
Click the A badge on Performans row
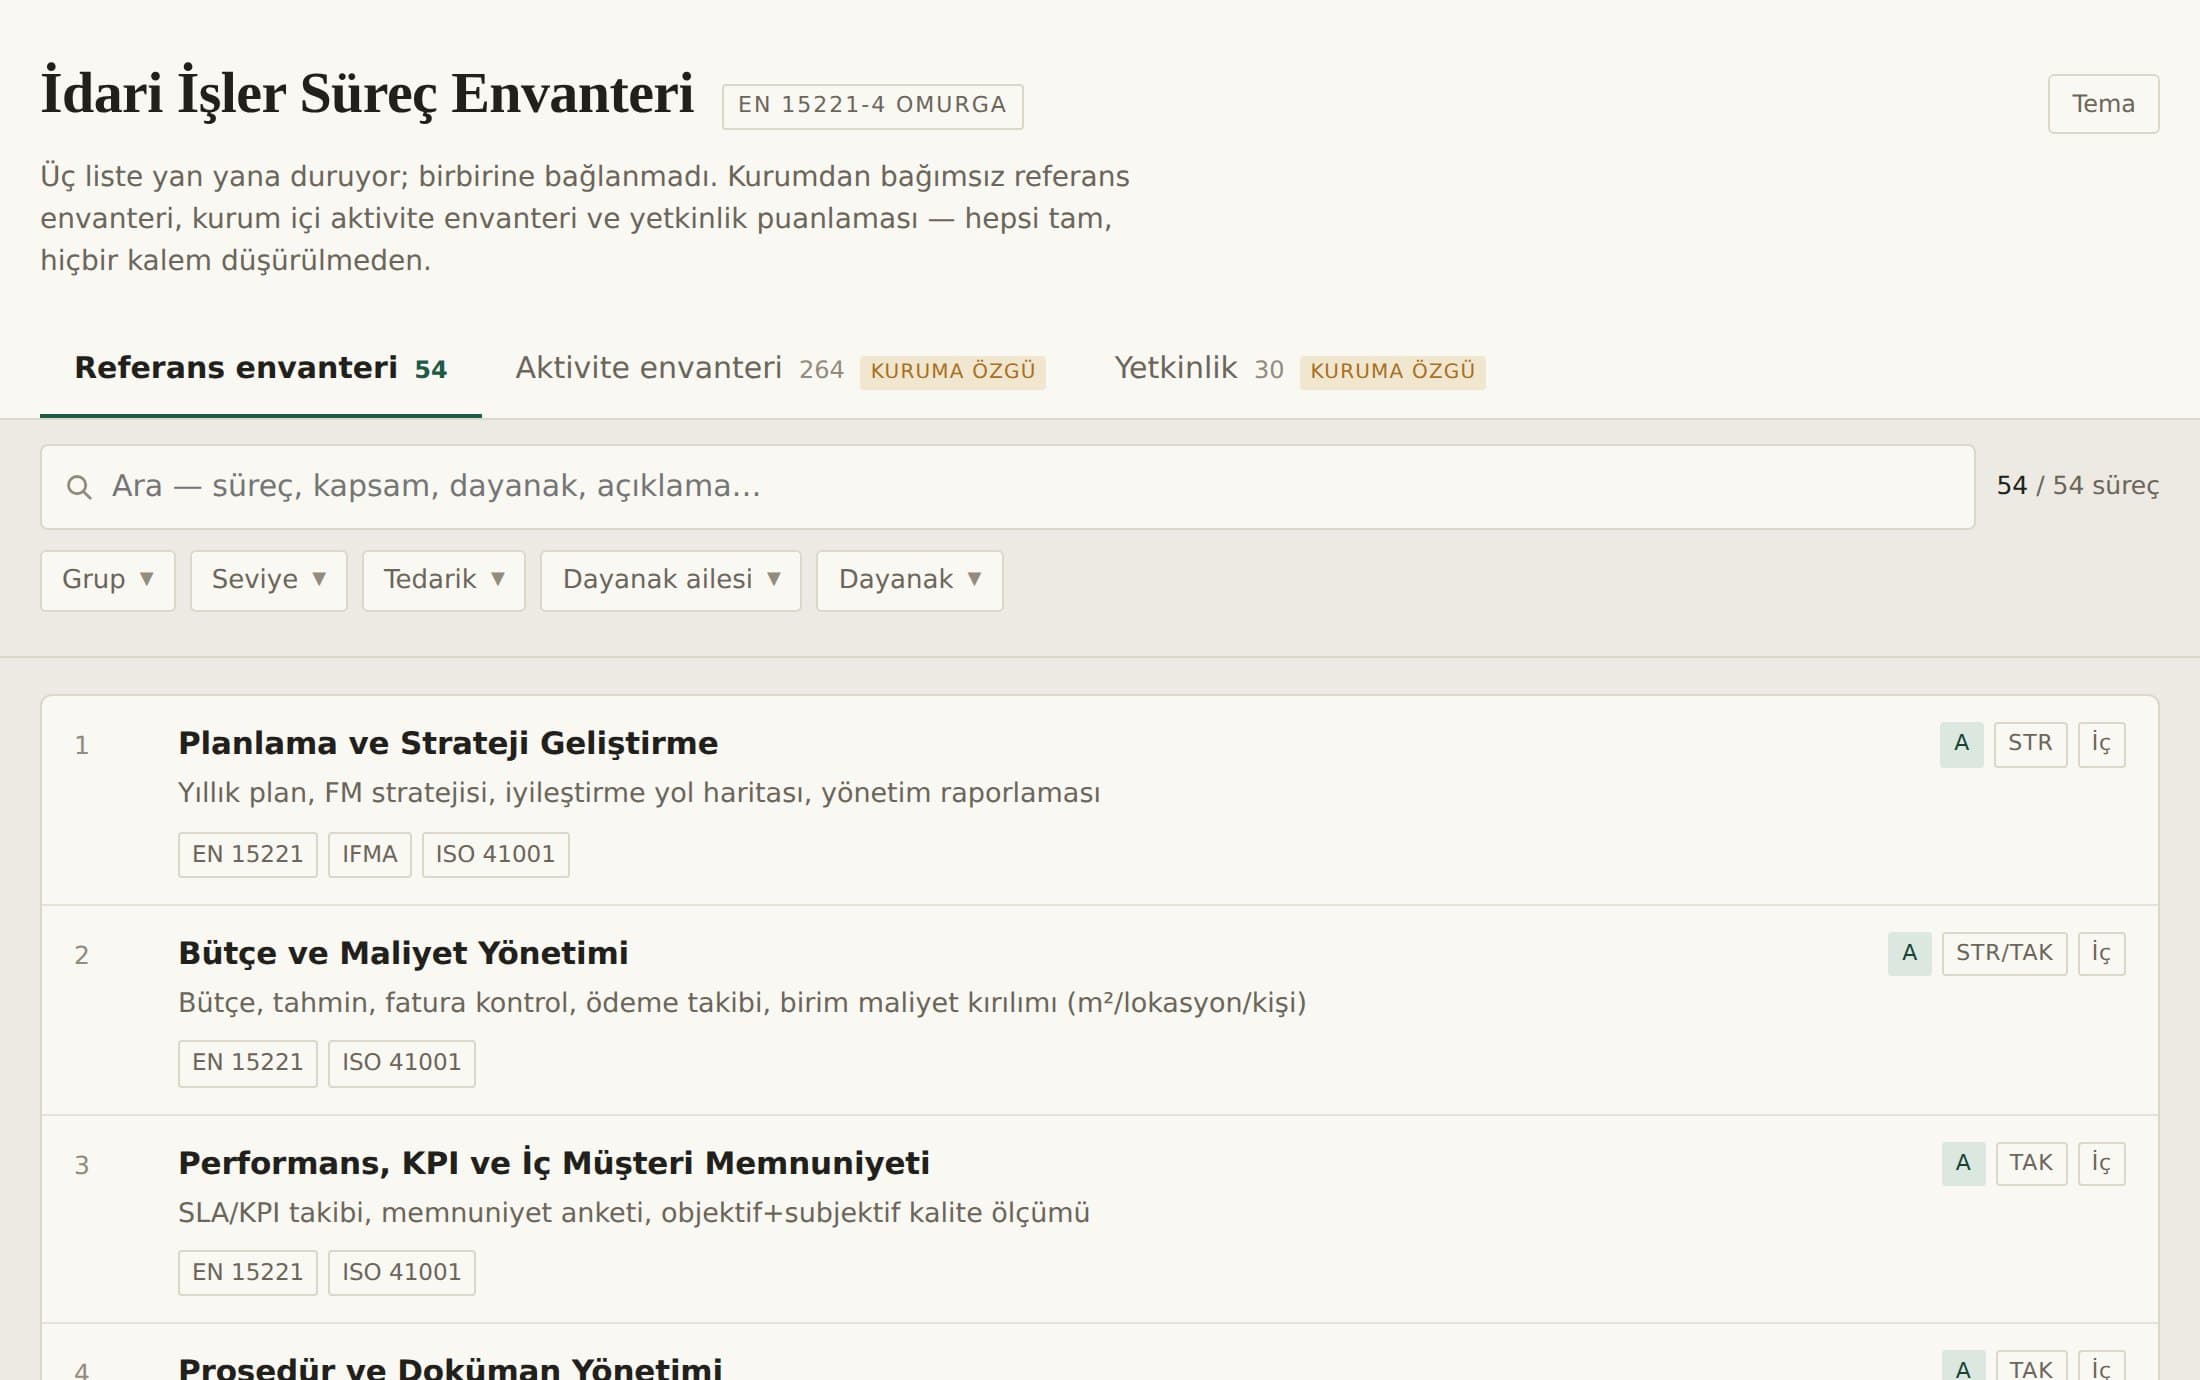coord(1964,1163)
